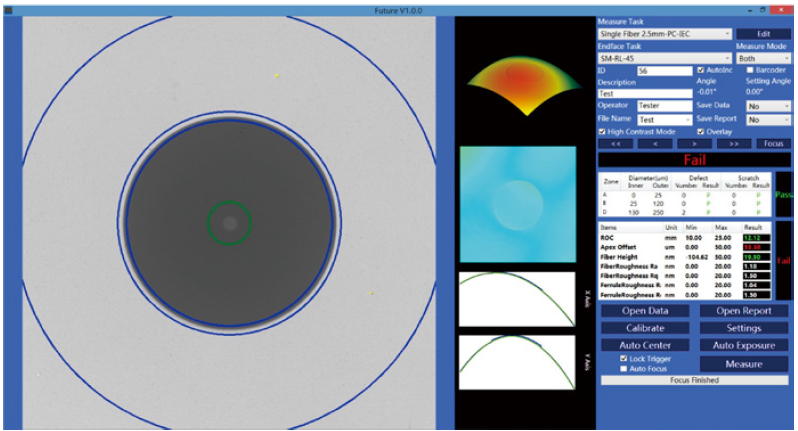This screenshot has height=431, width=798.
Task: Click into the Operator text field
Action: pos(664,105)
